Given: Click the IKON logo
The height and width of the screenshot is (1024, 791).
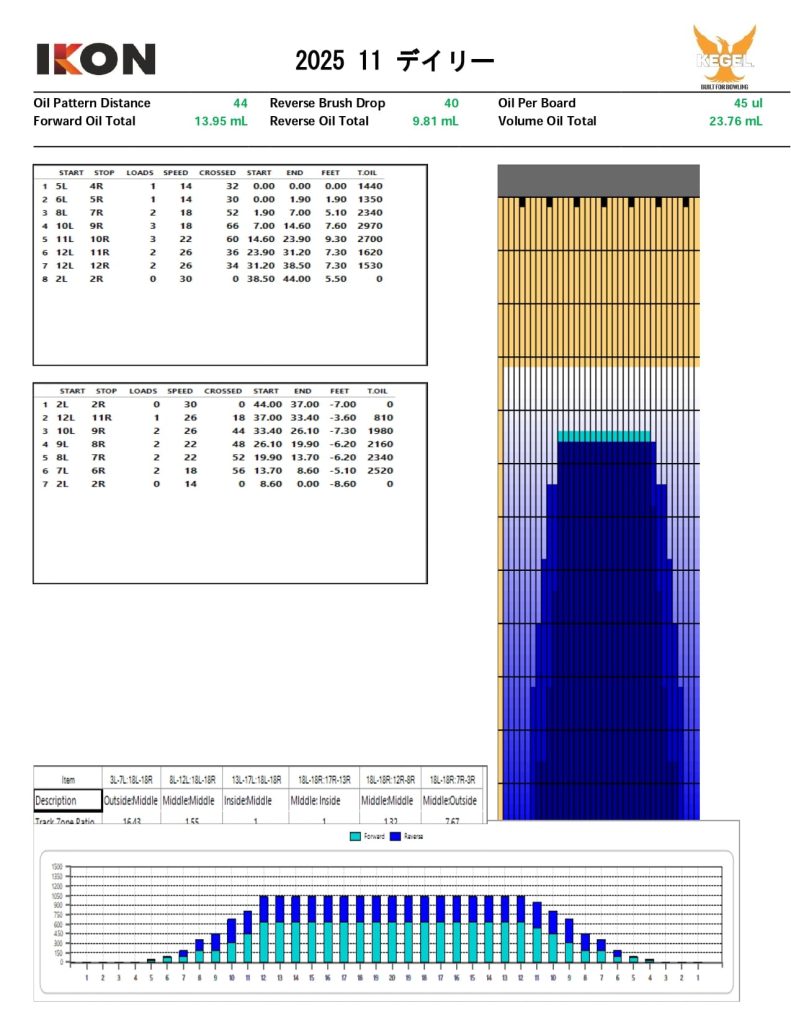Looking at the screenshot, I should pyautogui.click(x=96, y=59).
